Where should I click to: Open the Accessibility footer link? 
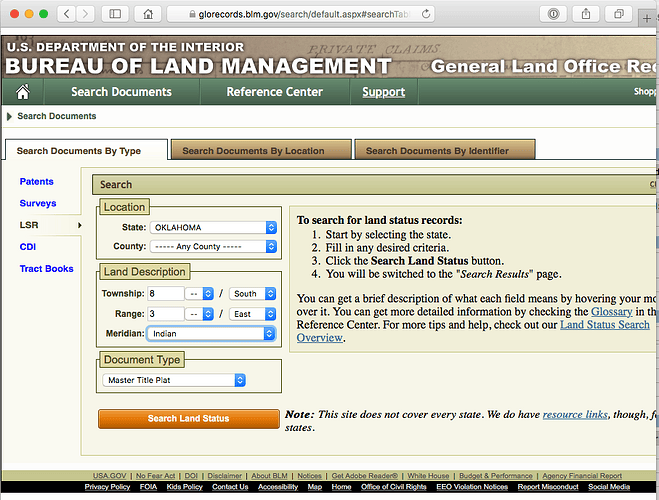(x=278, y=487)
